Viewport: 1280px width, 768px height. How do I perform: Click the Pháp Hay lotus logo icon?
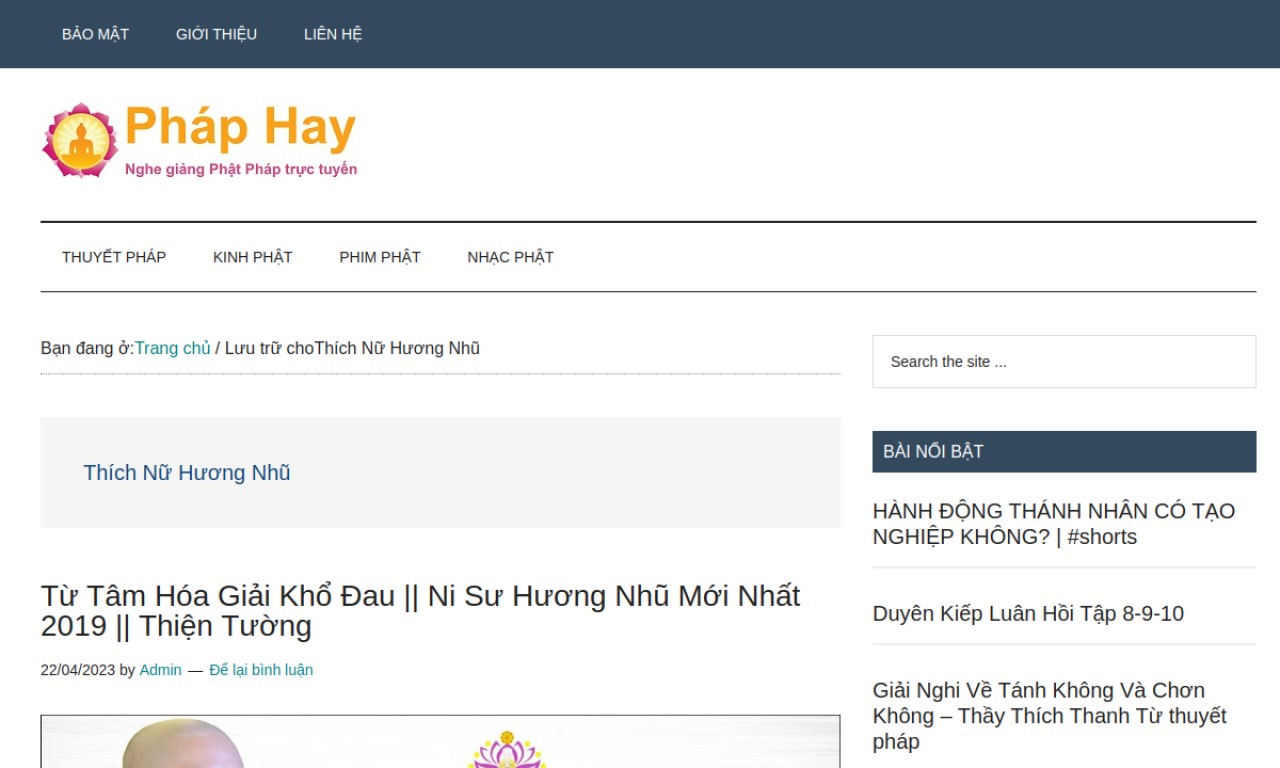pyautogui.click(x=80, y=140)
